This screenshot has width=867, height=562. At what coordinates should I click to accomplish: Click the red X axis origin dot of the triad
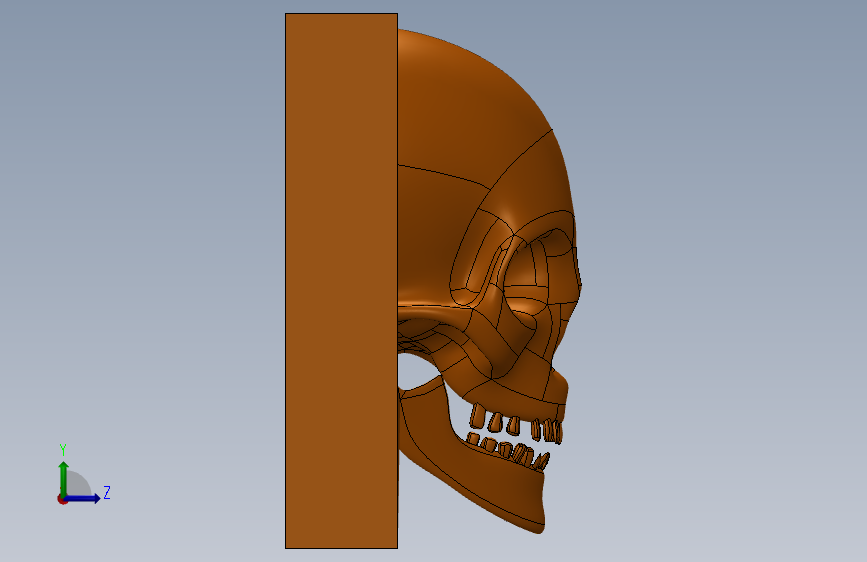tap(62, 499)
